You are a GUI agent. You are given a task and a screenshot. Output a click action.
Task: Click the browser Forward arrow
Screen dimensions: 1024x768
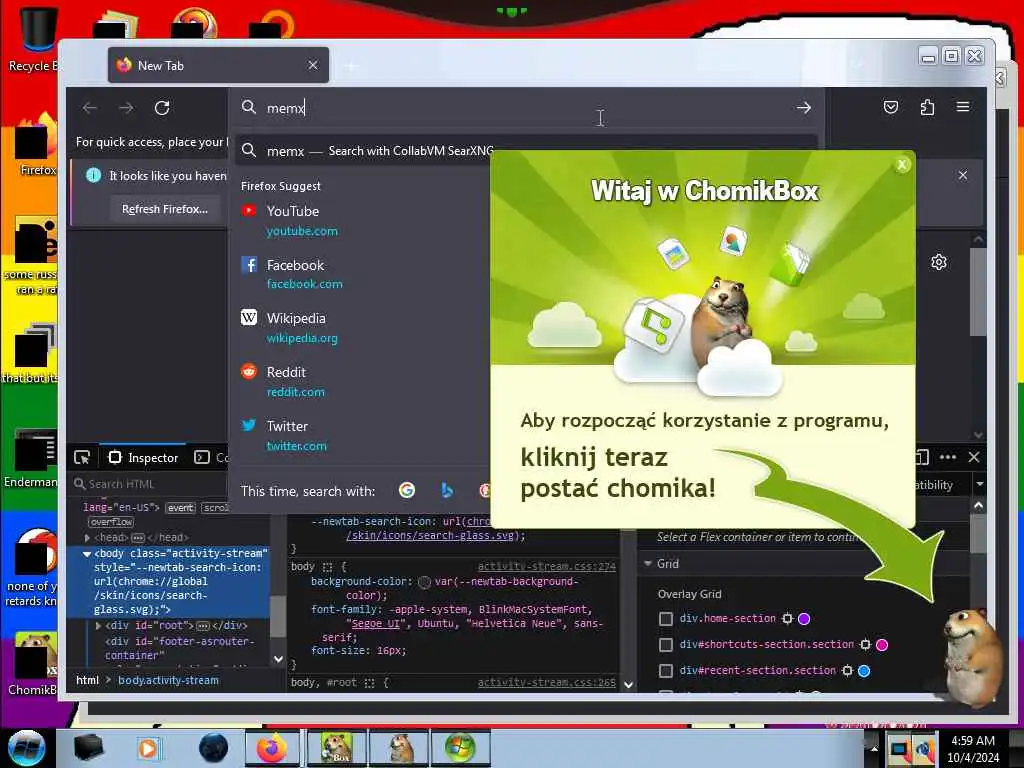point(126,108)
